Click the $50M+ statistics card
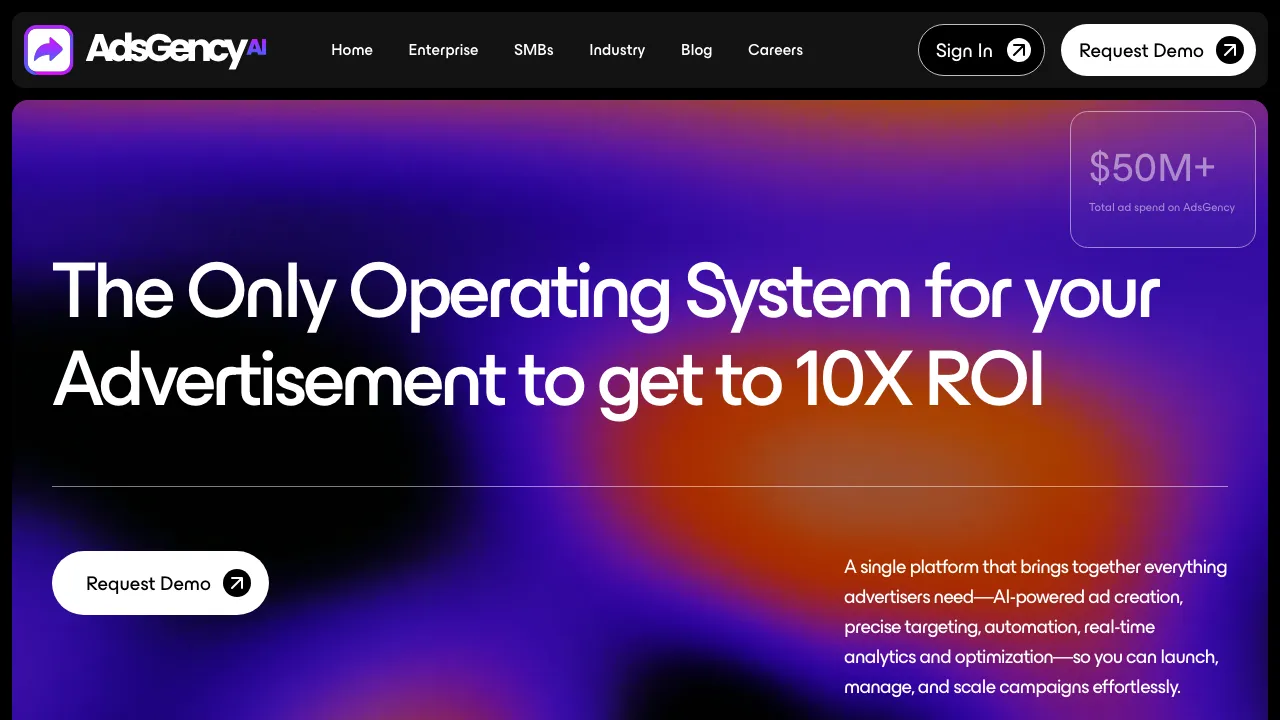1280x720 pixels. point(1162,179)
